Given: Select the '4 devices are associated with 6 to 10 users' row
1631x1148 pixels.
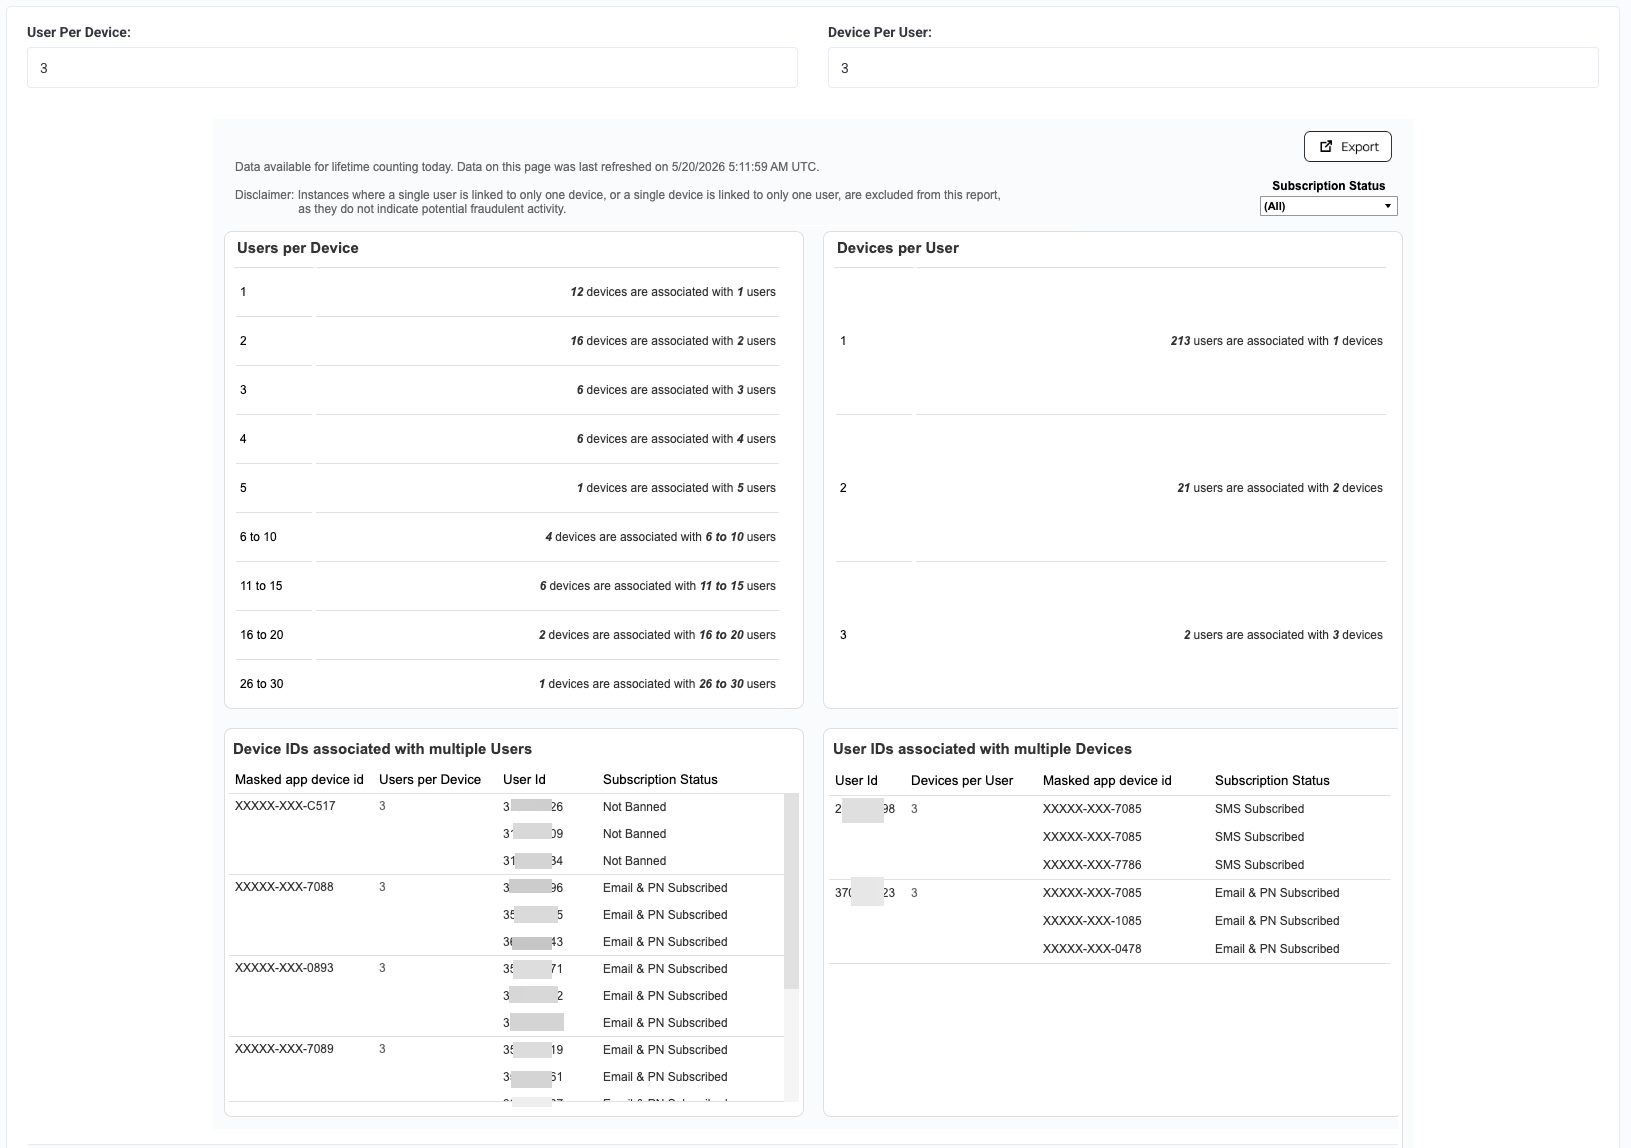Looking at the screenshot, I should click(507, 537).
